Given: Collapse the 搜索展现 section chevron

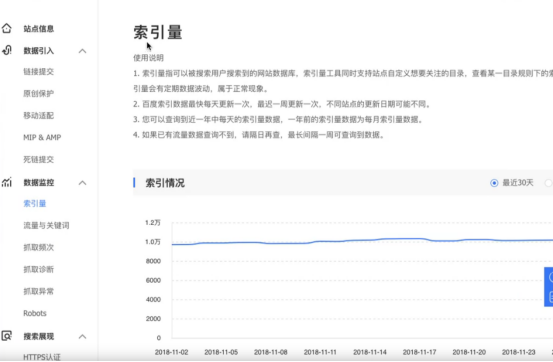Looking at the screenshot, I should (x=82, y=336).
